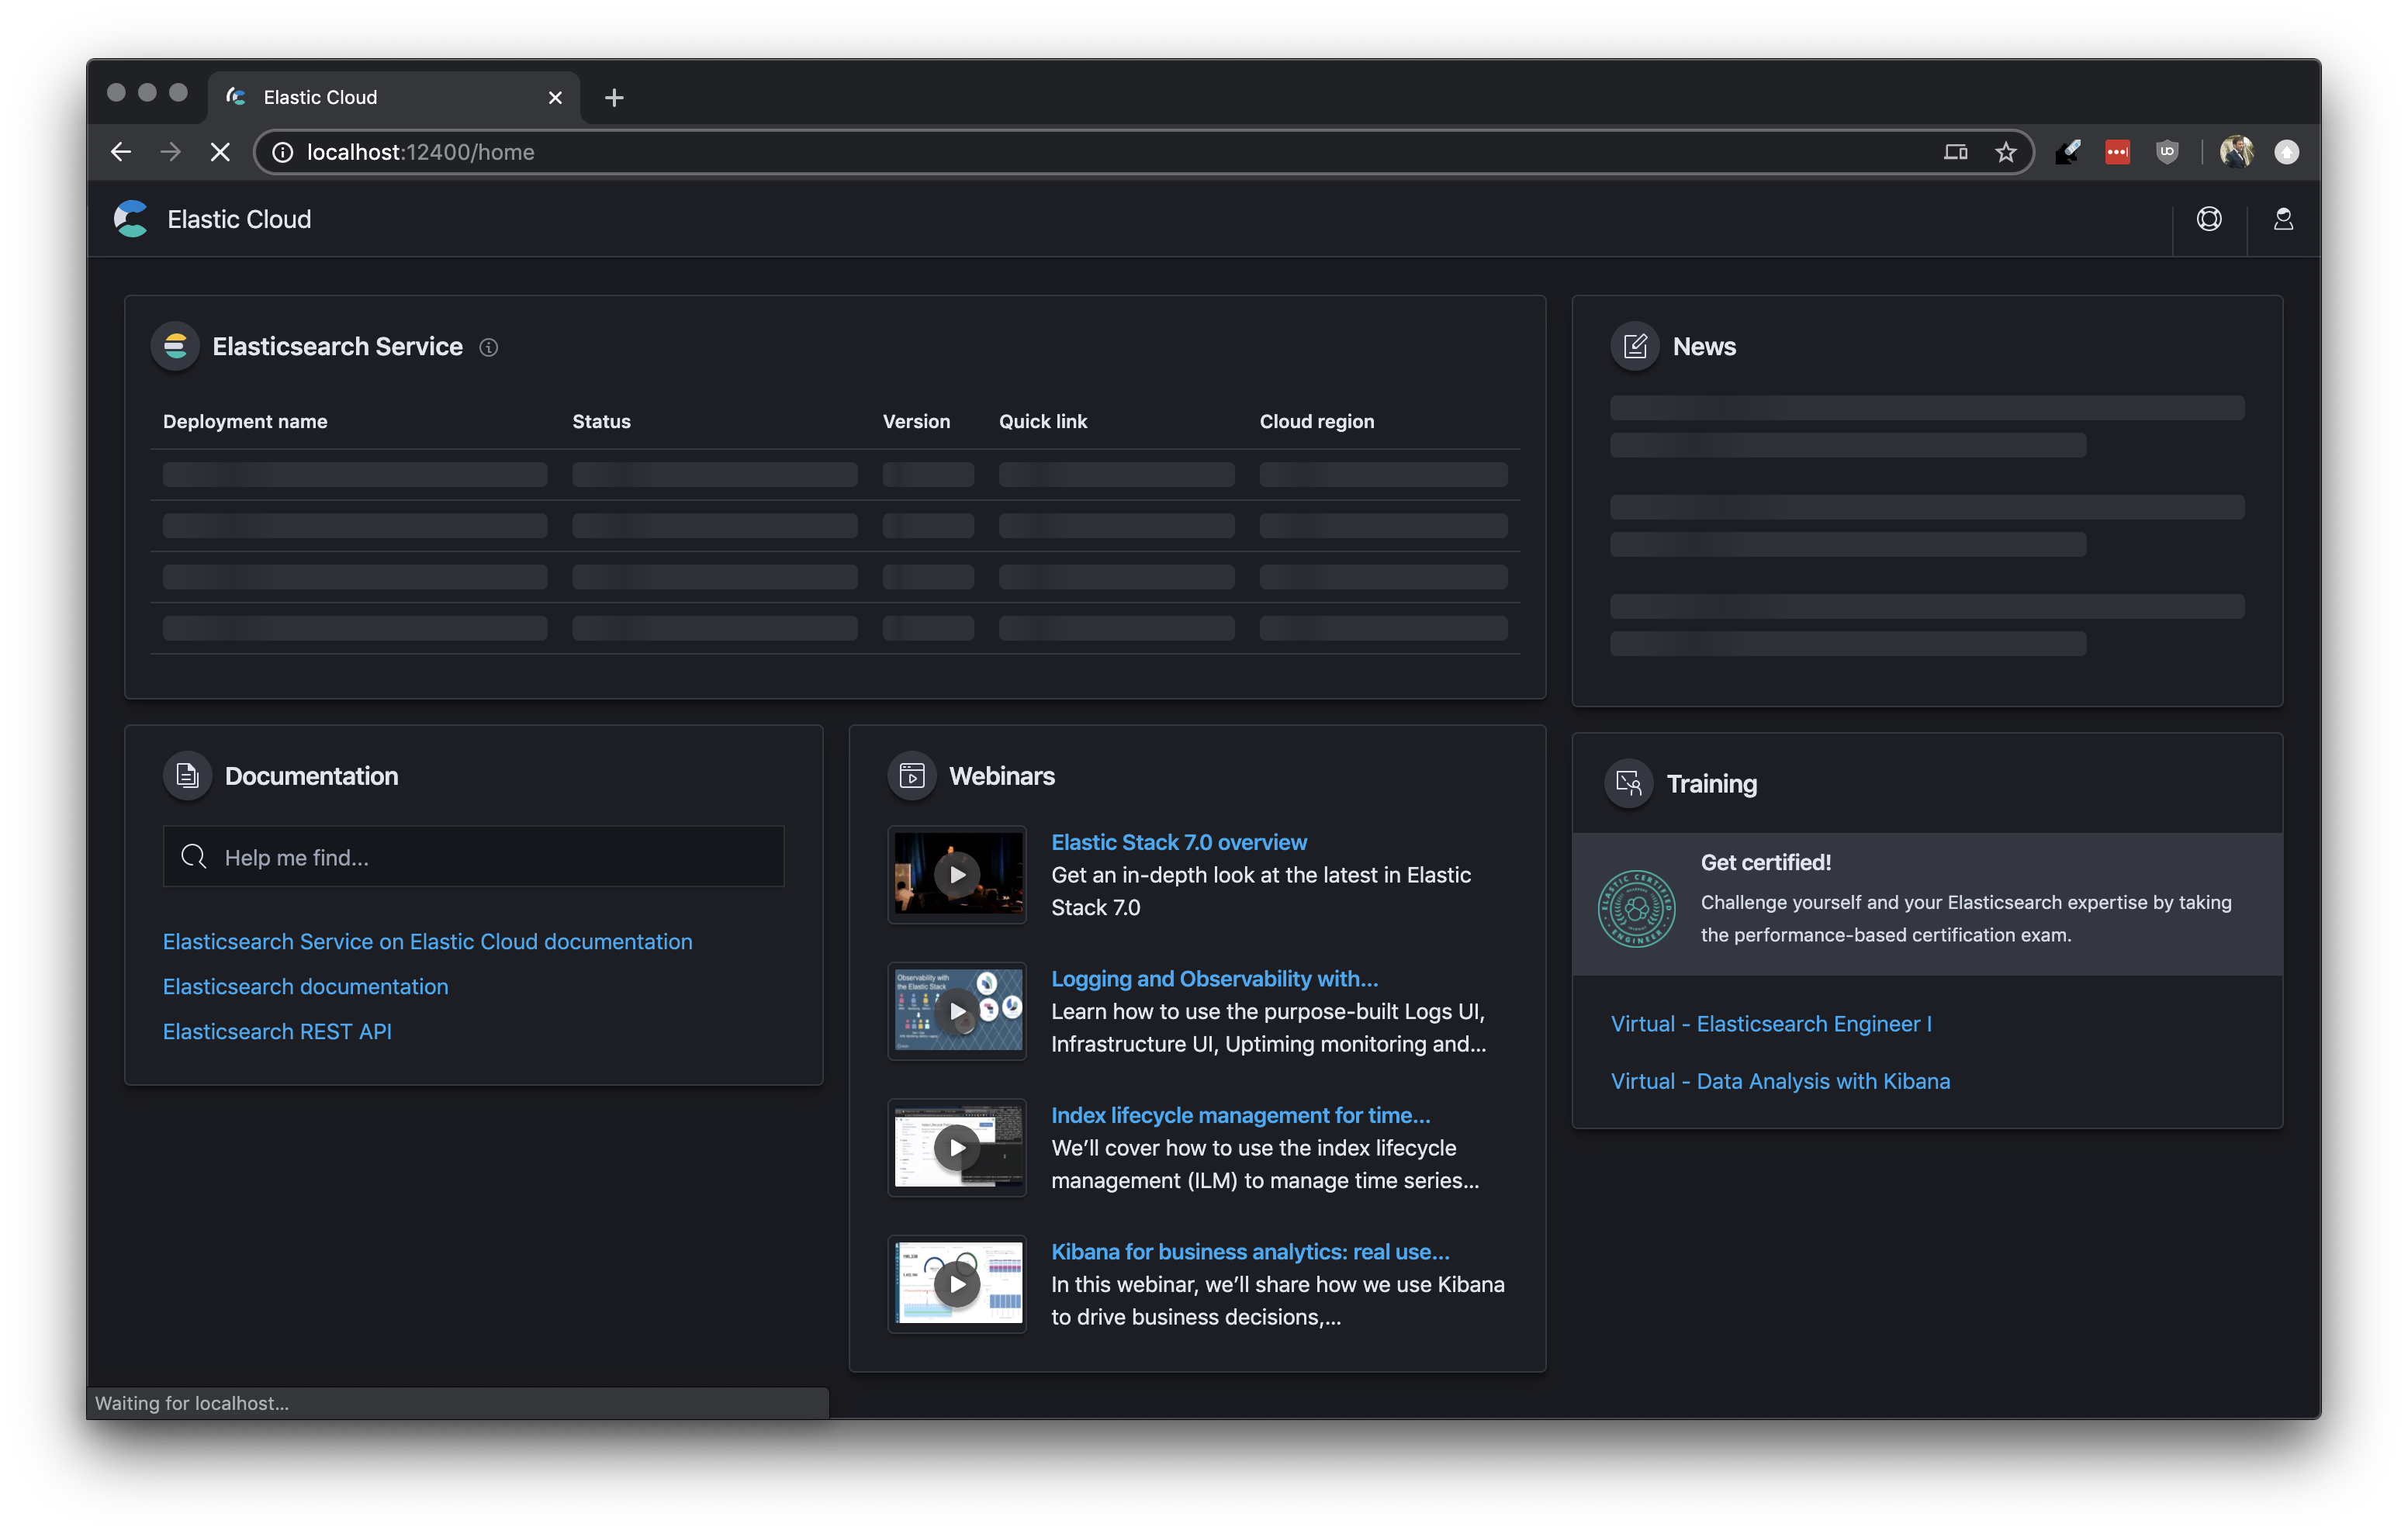Open Virtual - Elasticsearch Engineer I training link
2408x1534 pixels.
[1771, 1023]
